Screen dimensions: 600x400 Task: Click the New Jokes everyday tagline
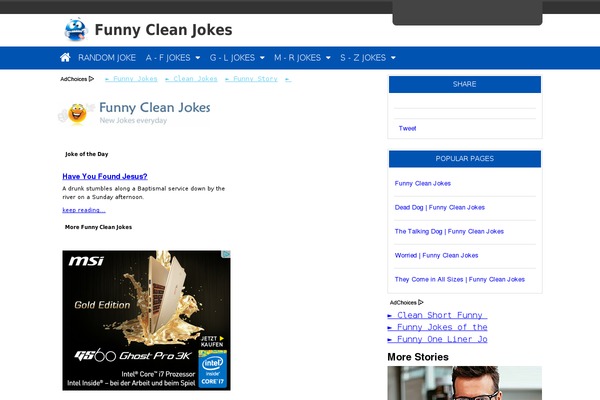point(133,121)
